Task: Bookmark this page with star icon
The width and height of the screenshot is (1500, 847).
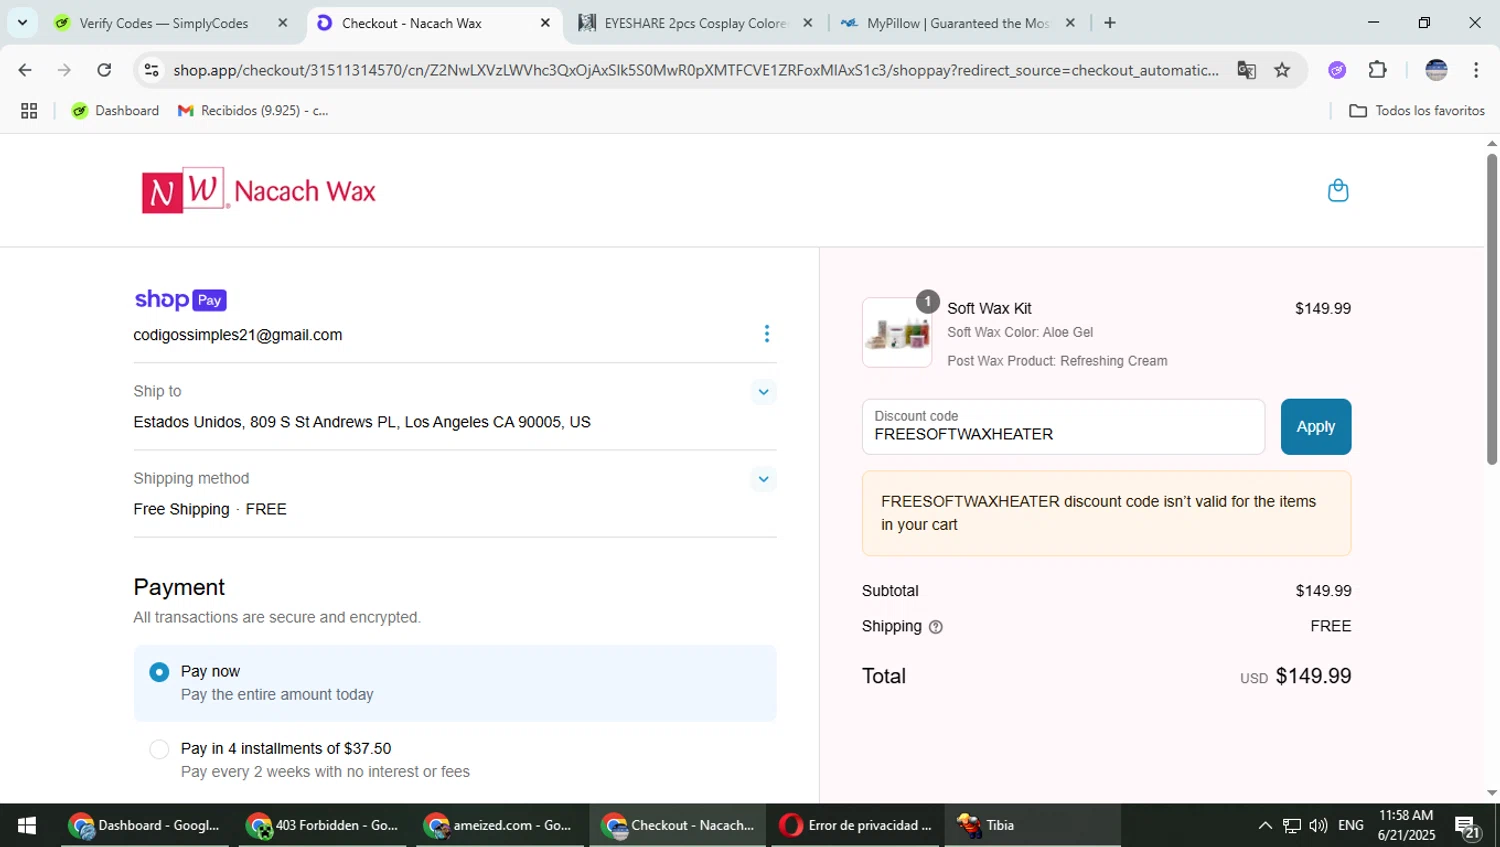Action: (1282, 70)
